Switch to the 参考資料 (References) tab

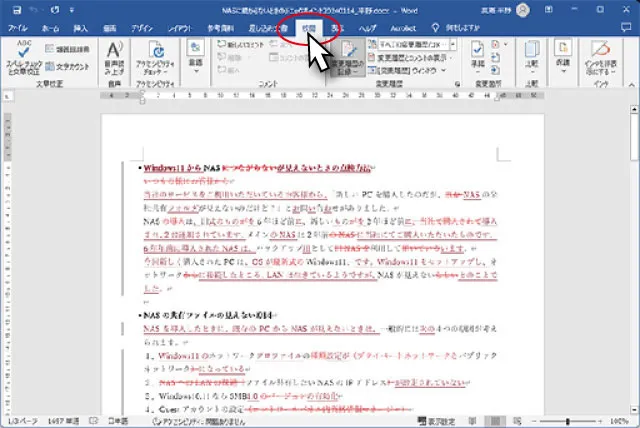coord(220,28)
